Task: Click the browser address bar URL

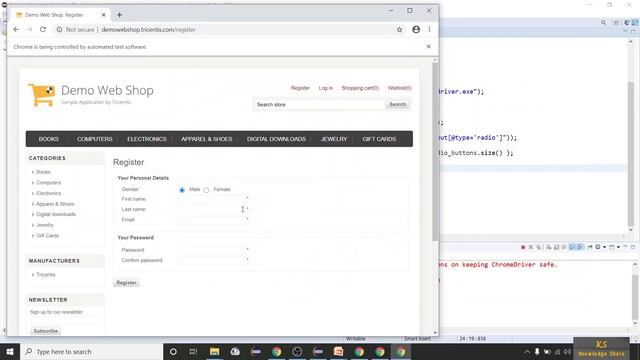Action: click(x=148, y=29)
